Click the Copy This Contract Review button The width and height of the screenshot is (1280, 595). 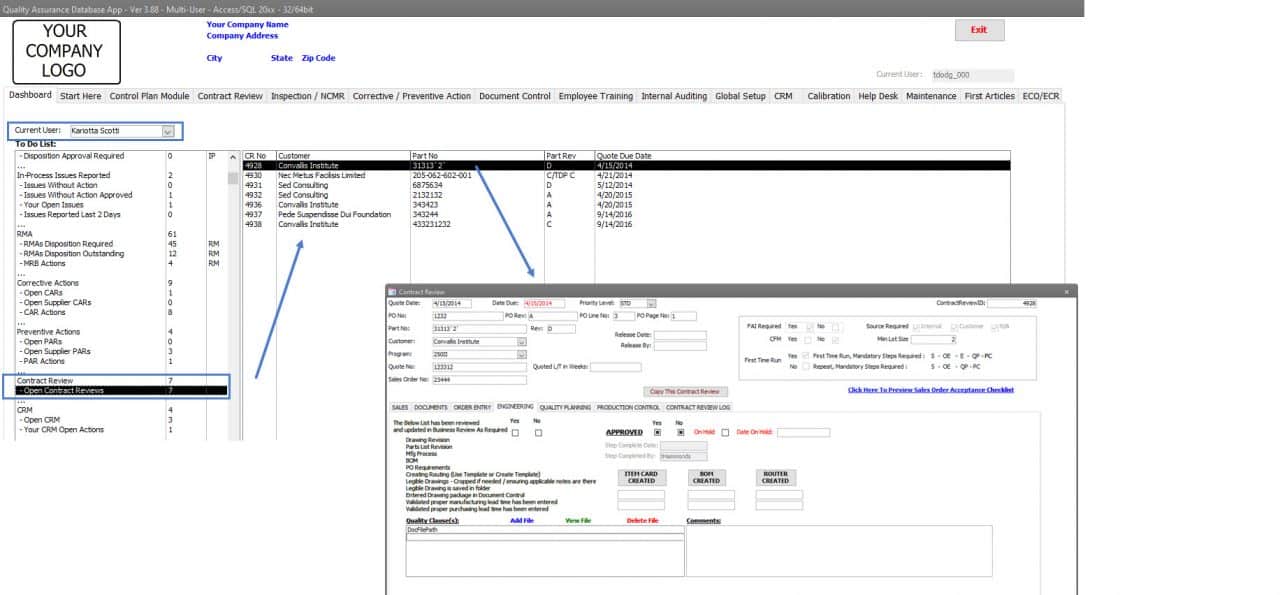(685, 391)
